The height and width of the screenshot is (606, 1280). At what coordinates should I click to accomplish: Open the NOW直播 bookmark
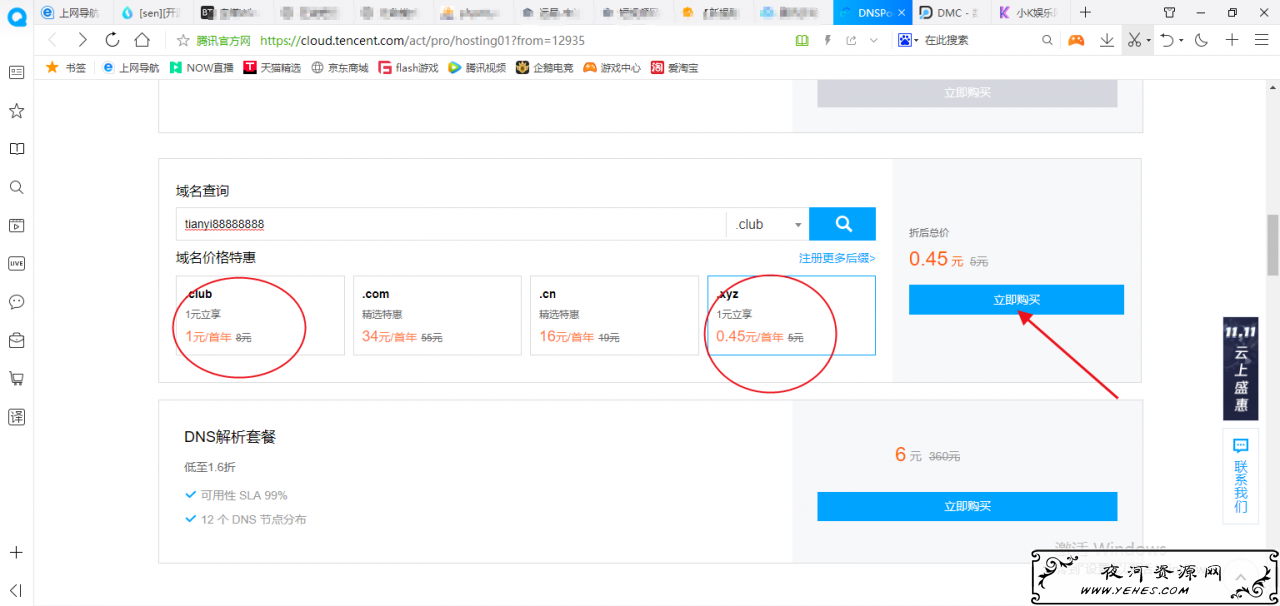pos(201,68)
